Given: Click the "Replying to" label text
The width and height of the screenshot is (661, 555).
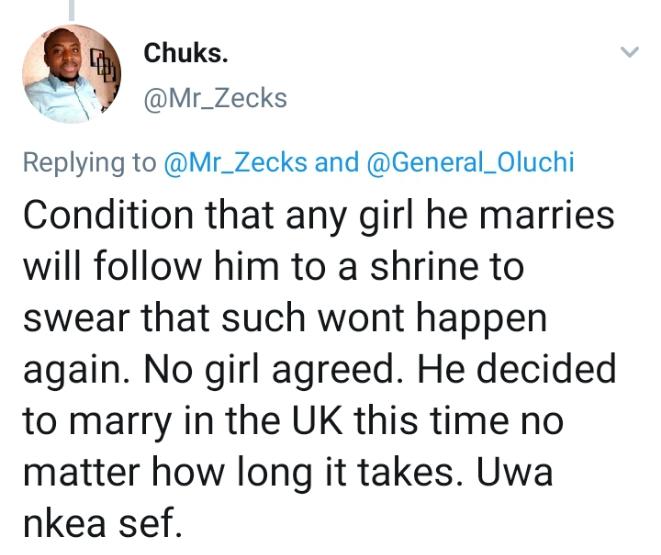Looking at the screenshot, I should click(90, 163).
